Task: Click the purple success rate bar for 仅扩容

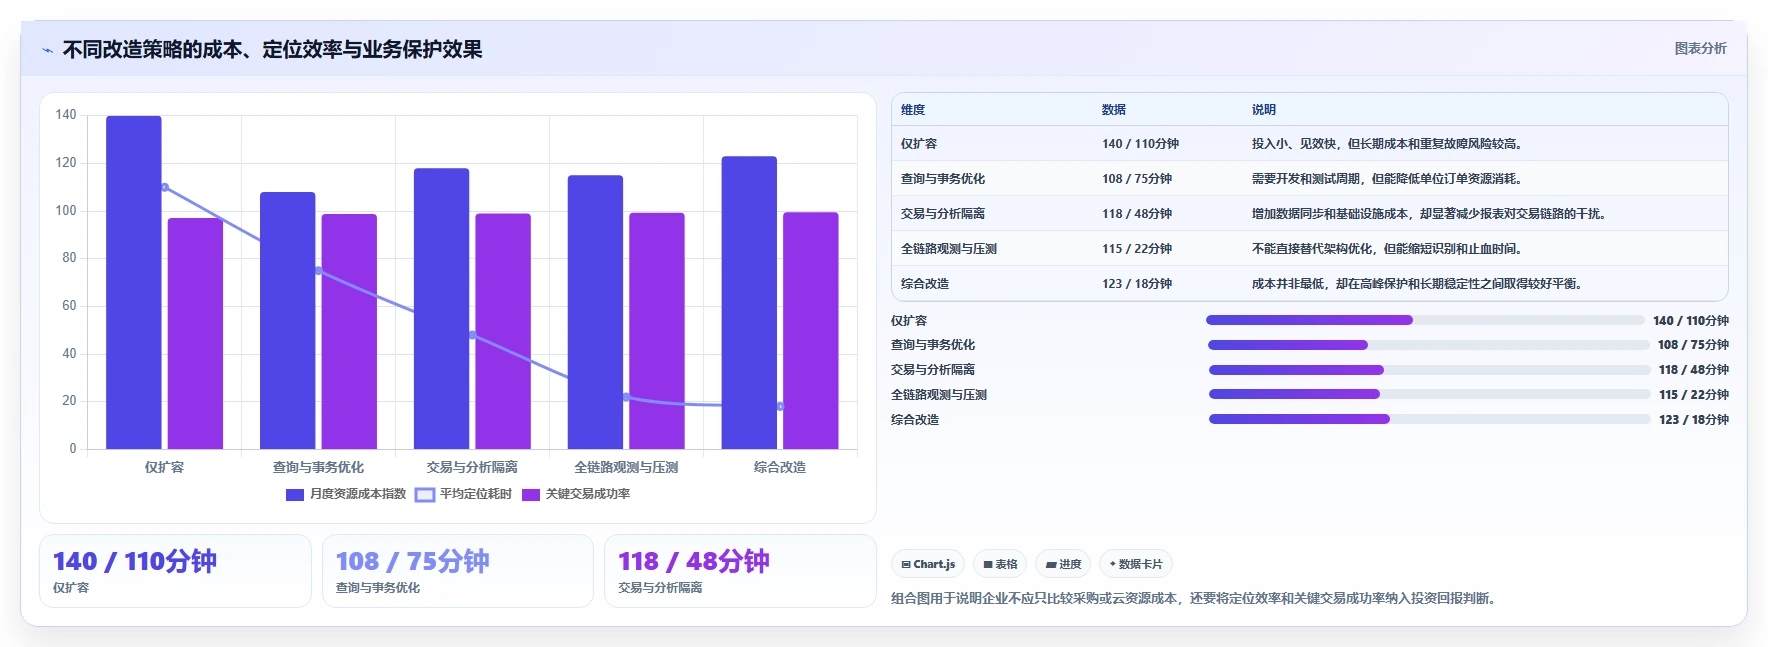Action: (x=195, y=333)
